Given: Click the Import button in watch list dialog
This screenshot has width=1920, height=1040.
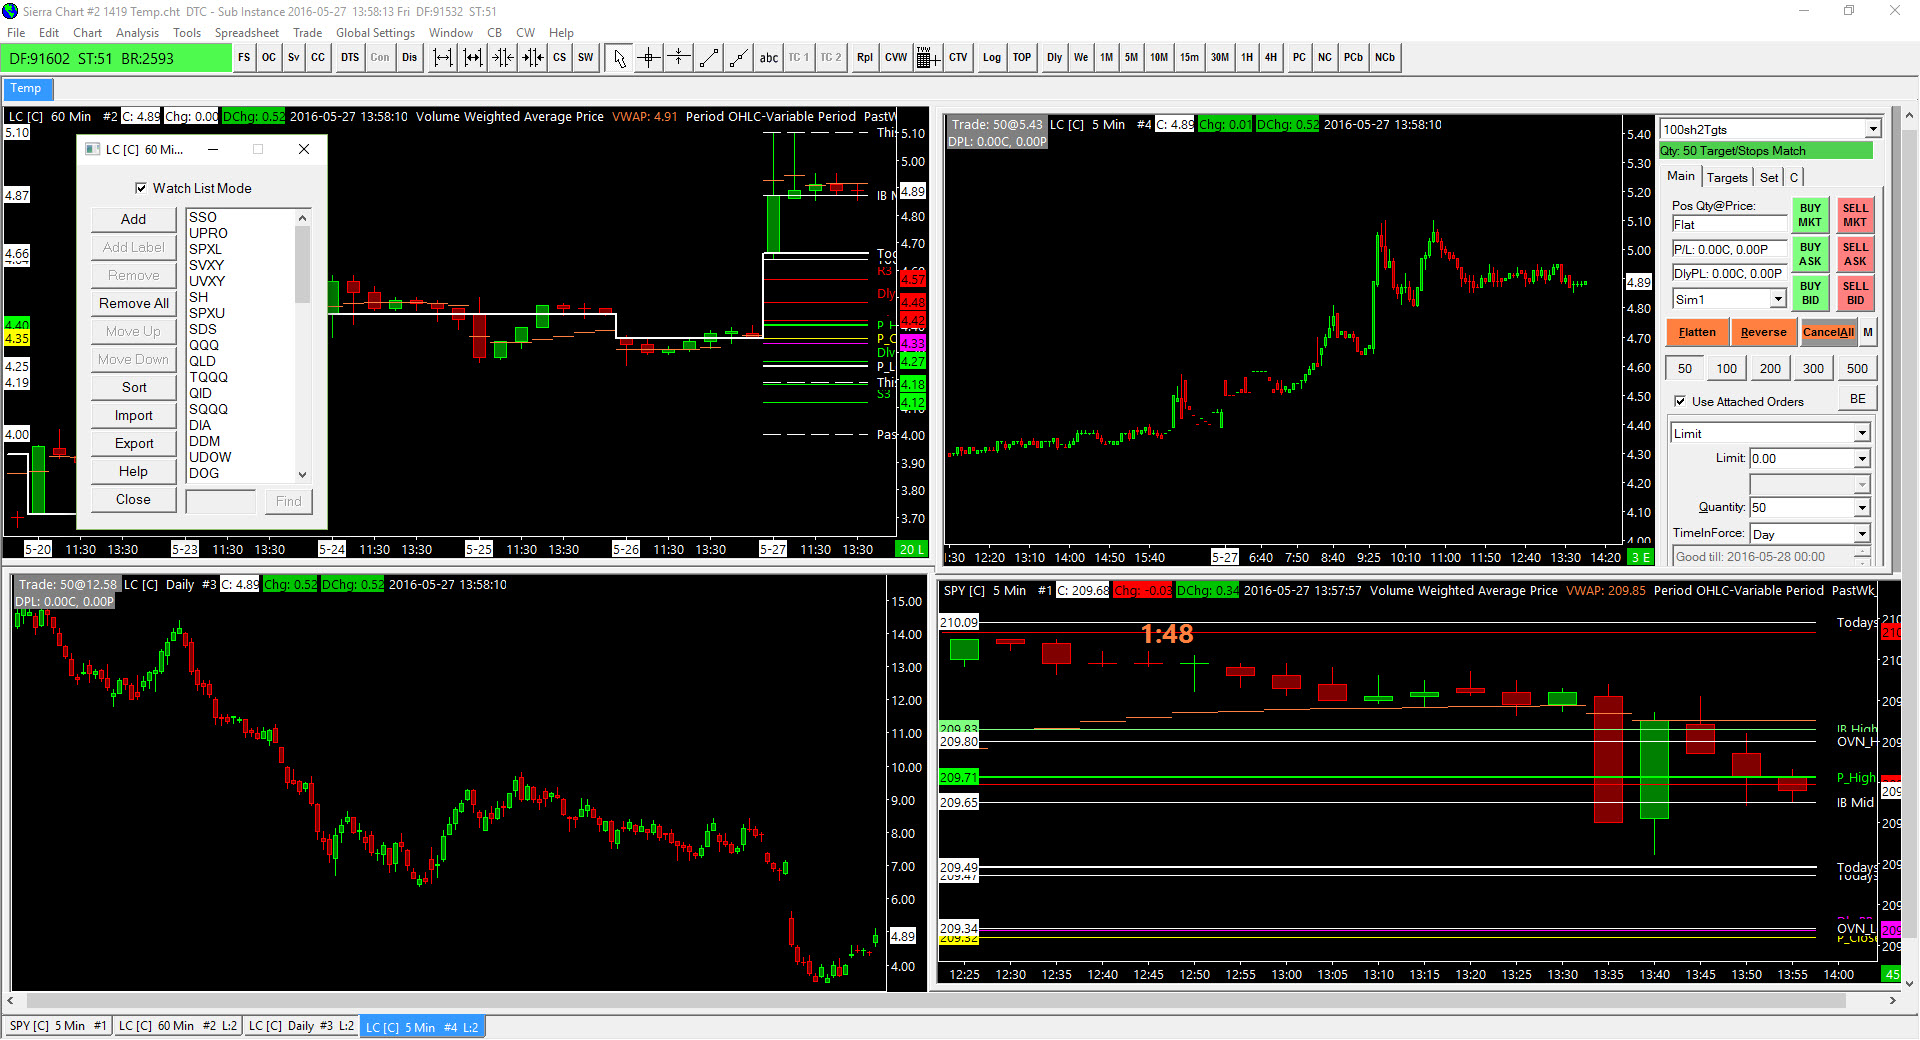Looking at the screenshot, I should pyautogui.click(x=133, y=415).
